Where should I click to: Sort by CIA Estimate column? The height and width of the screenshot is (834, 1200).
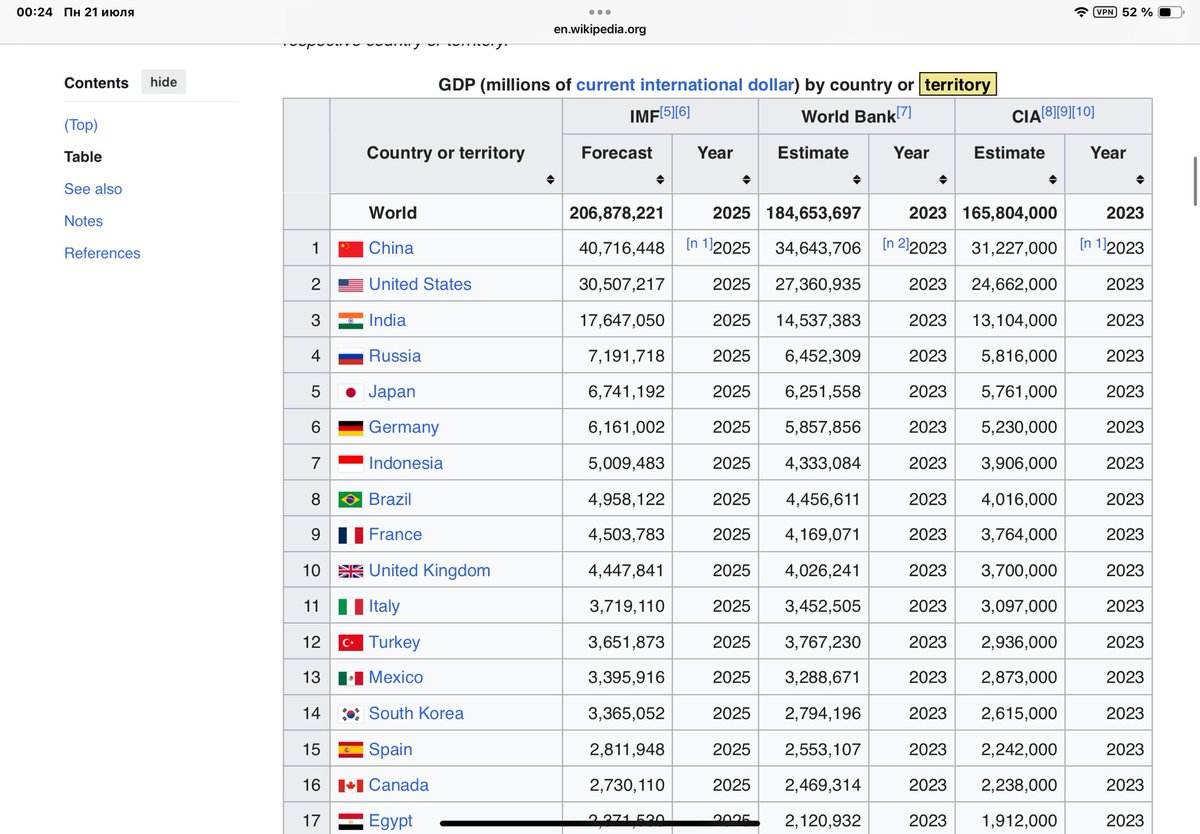tap(1052, 180)
